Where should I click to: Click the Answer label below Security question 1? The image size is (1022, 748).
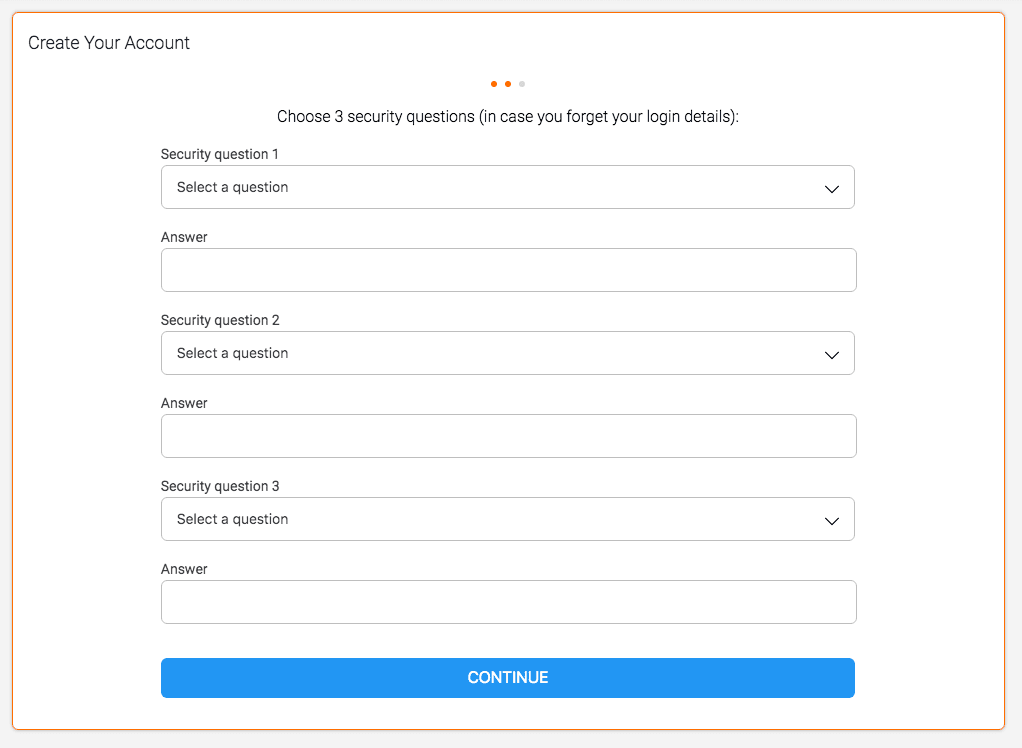(x=184, y=237)
